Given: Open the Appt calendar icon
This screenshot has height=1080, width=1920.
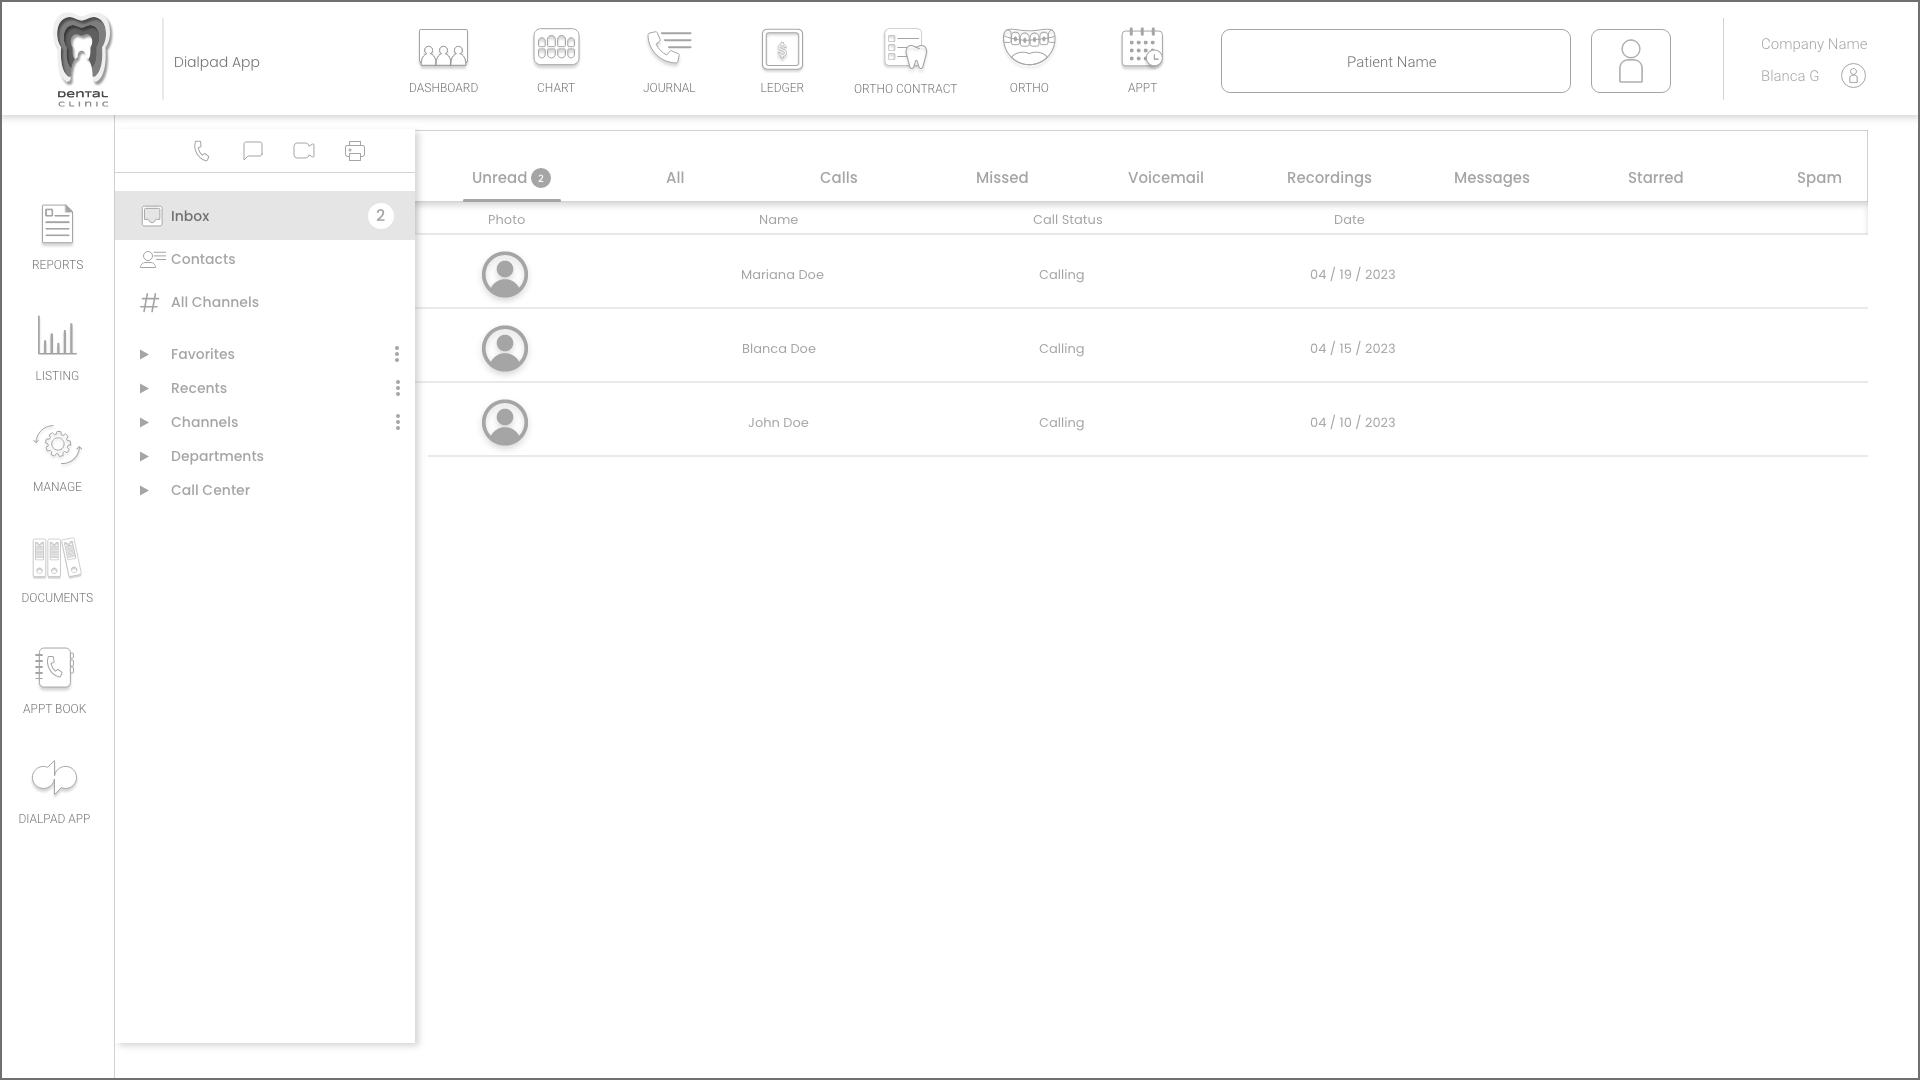Looking at the screenshot, I should coord(1142,48).
